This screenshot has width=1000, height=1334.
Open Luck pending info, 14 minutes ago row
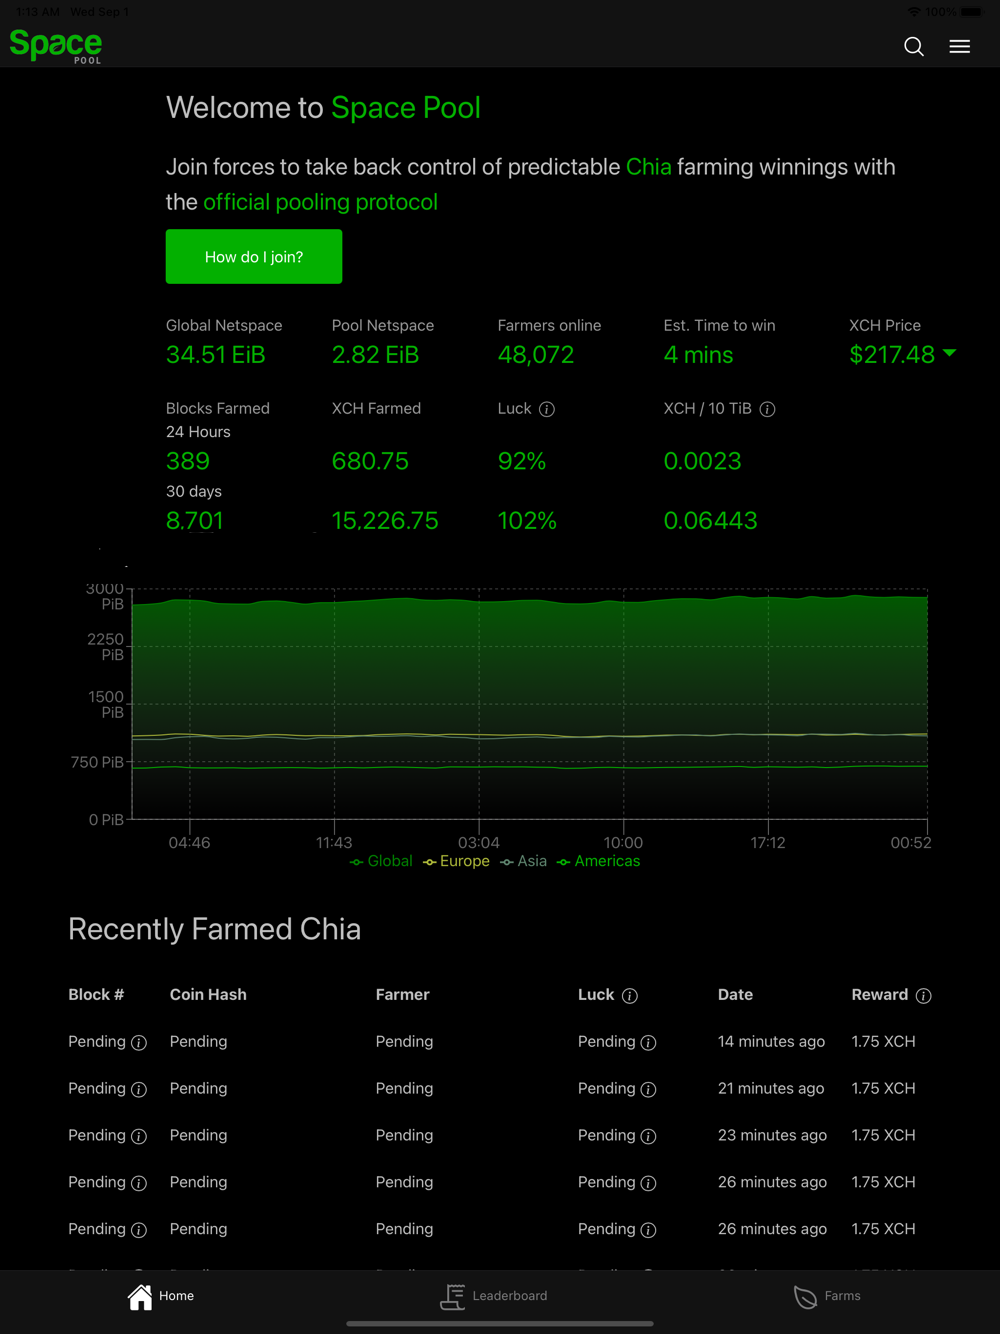click(648, 1042)
